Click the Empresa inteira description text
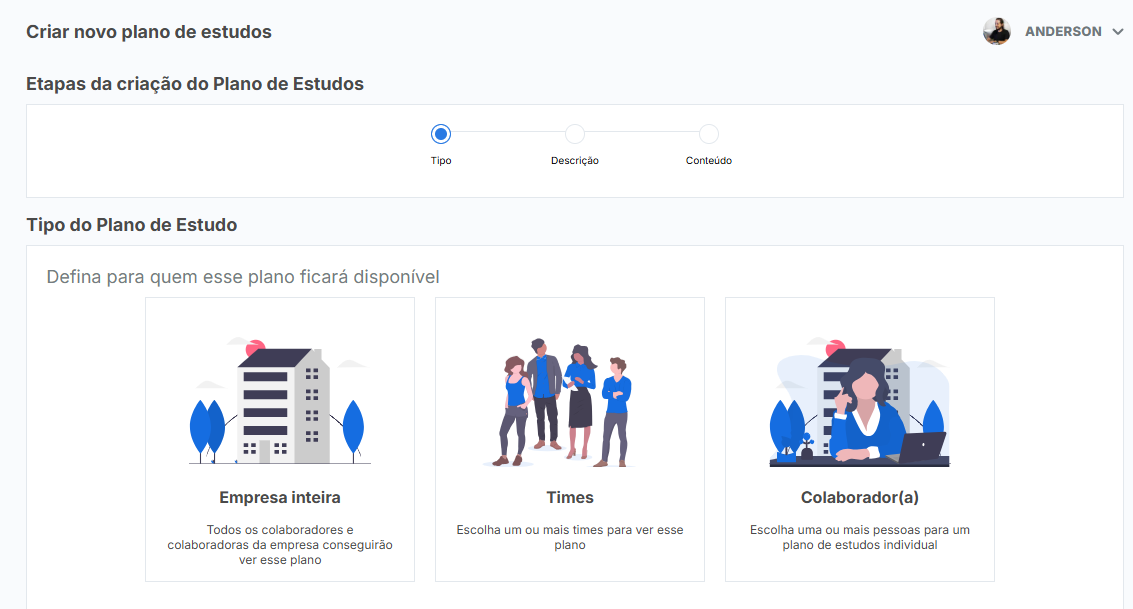This screenshot has height=609, width=1133. coord(280,545)
